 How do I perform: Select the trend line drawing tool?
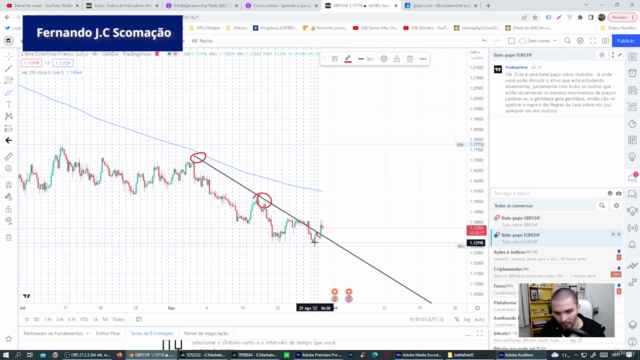(x=9, y=69)
